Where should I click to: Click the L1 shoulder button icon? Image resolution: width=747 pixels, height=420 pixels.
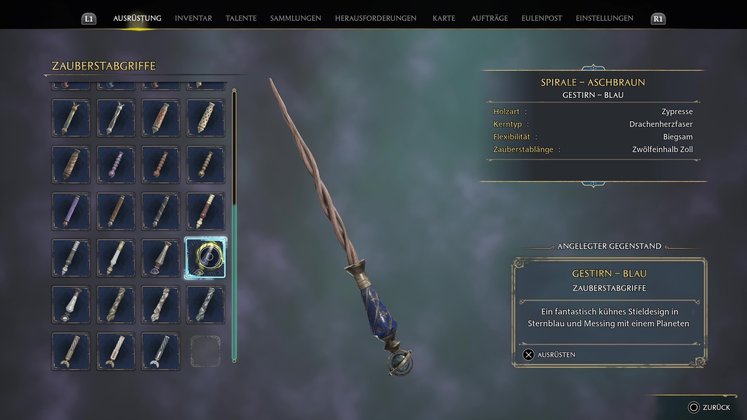pyautogui.click(x=89, y=19)
